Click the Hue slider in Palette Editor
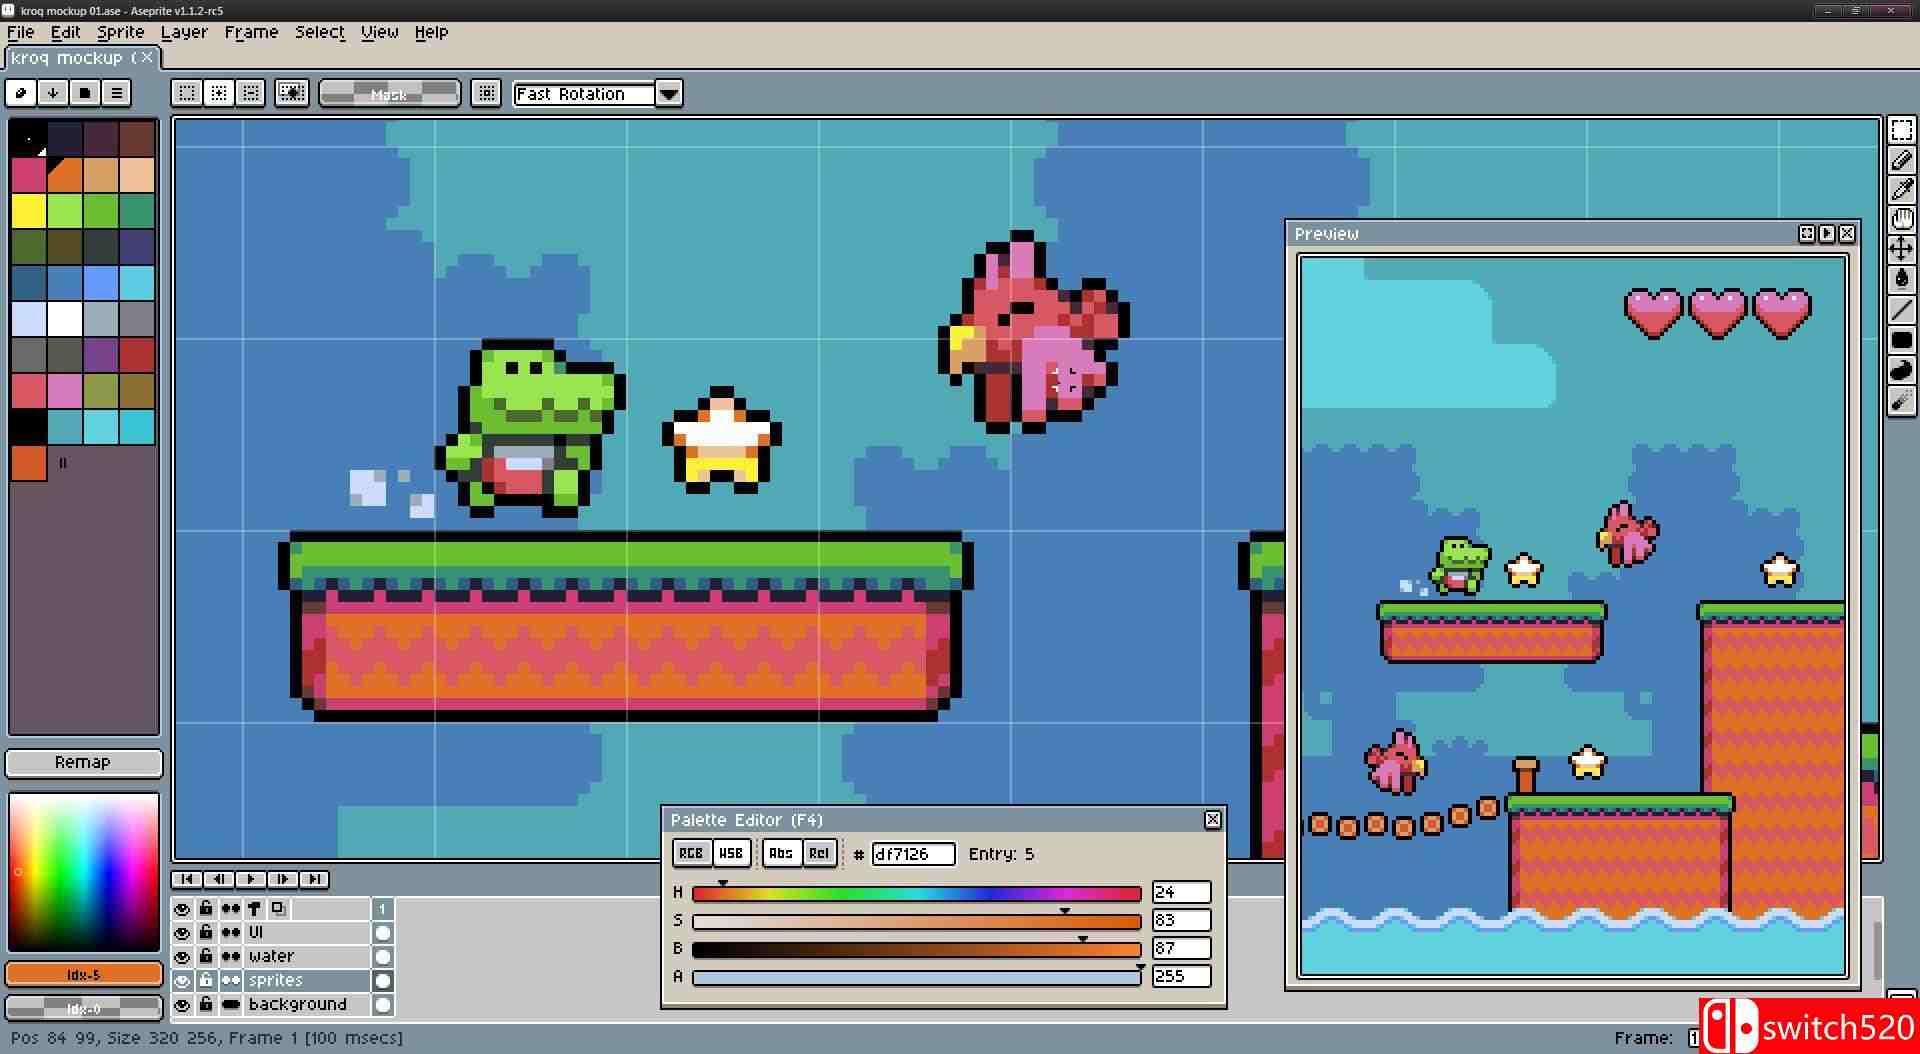The image size is (1920, 1054). click(x=916, y=893)
